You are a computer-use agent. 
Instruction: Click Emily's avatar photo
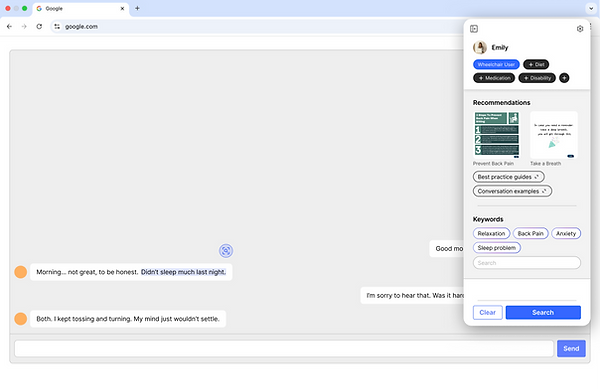480,47
